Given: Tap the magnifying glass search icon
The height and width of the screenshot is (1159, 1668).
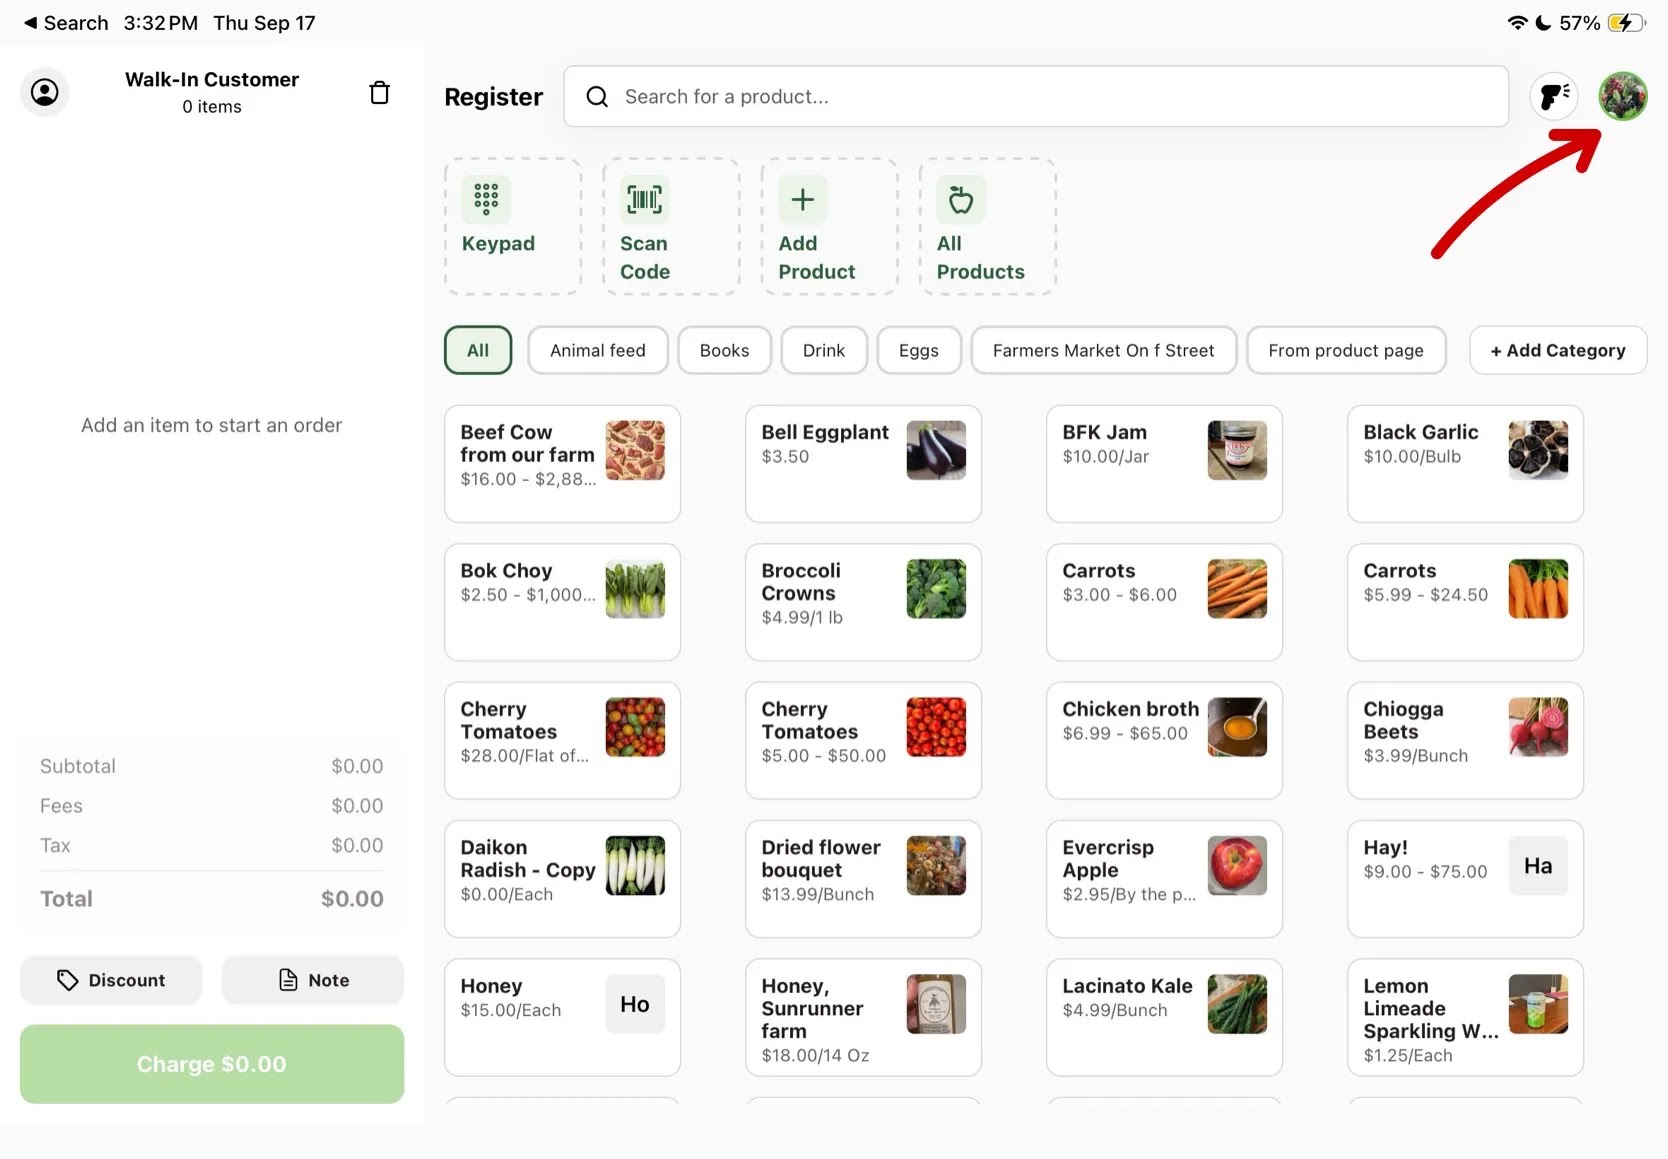Looking at the screenshot, I should point(597,97).
